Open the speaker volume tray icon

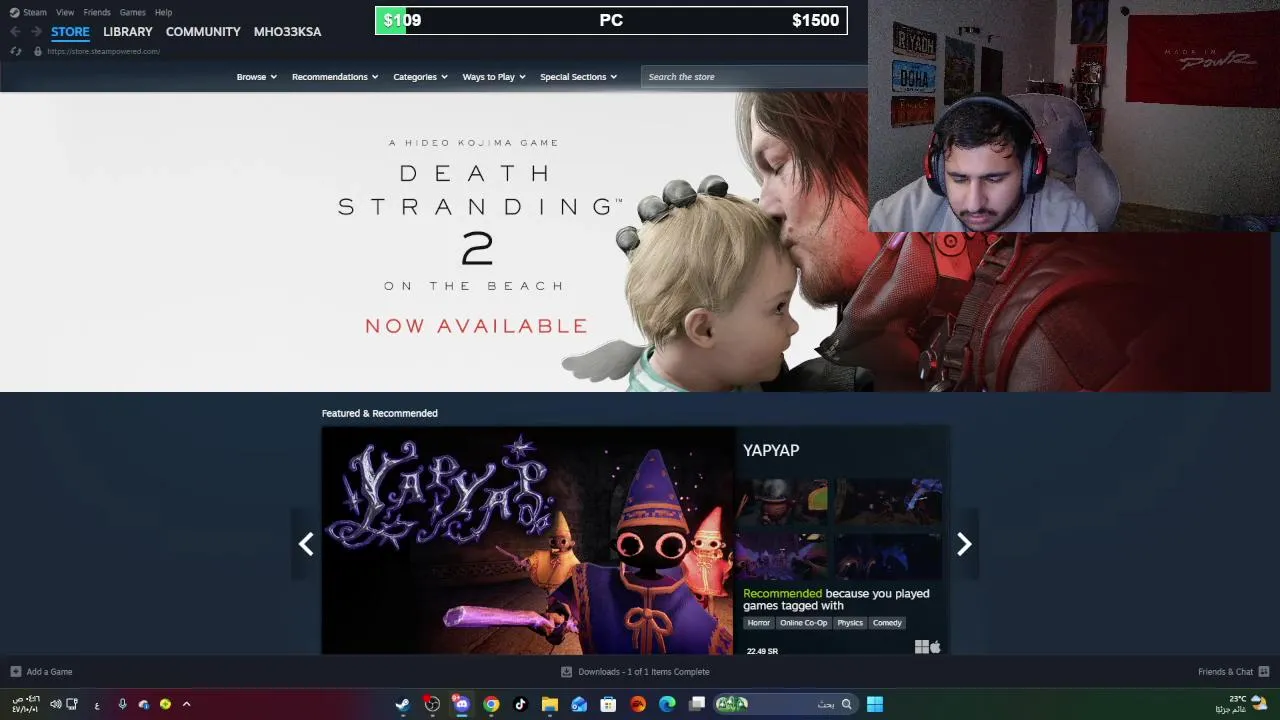pos(55,704)
